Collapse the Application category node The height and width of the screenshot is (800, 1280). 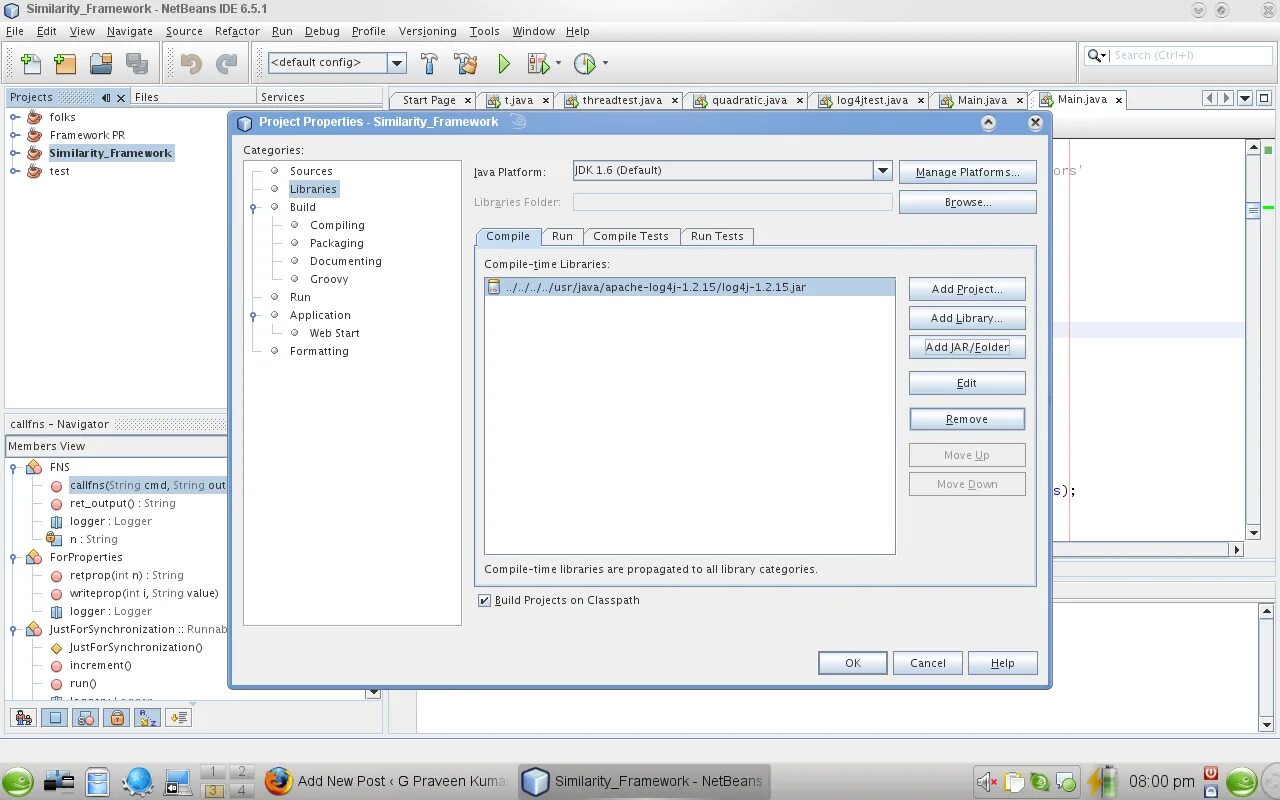(253, 316)
